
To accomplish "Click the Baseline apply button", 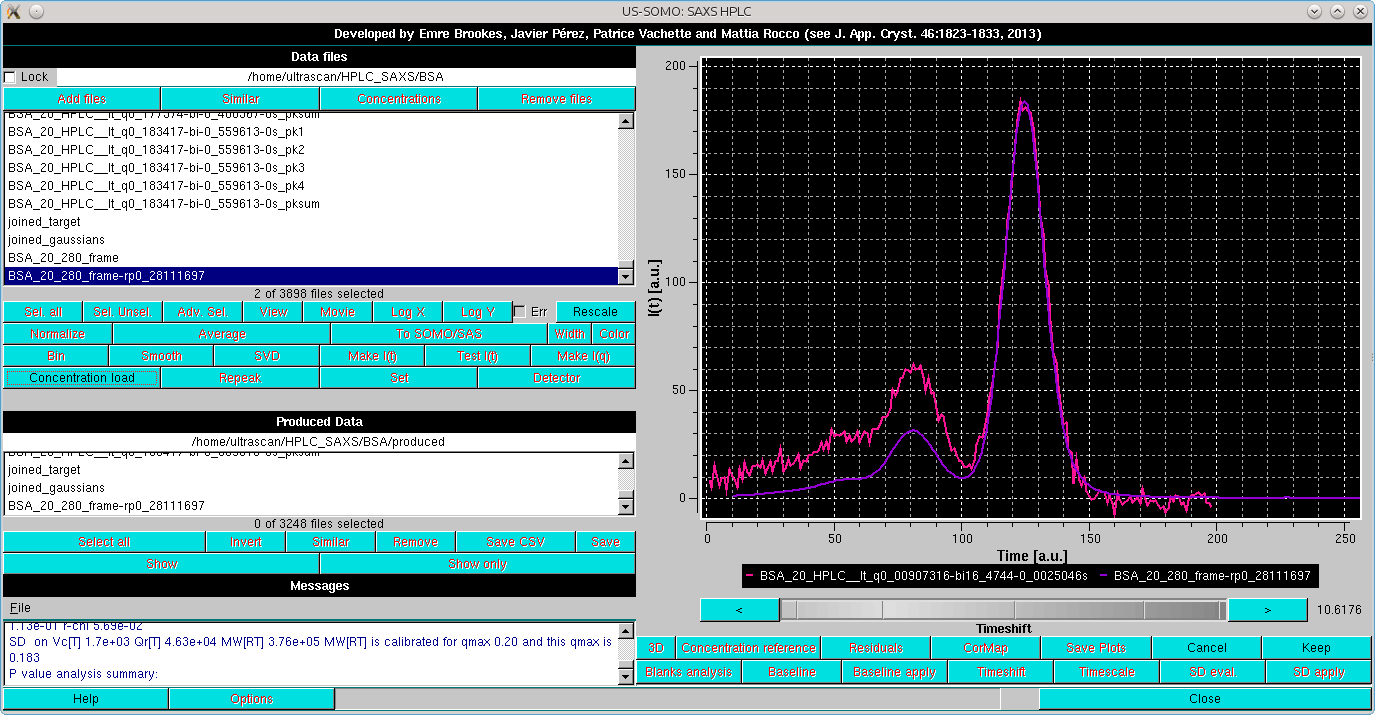I will click(x=894, y=672).
